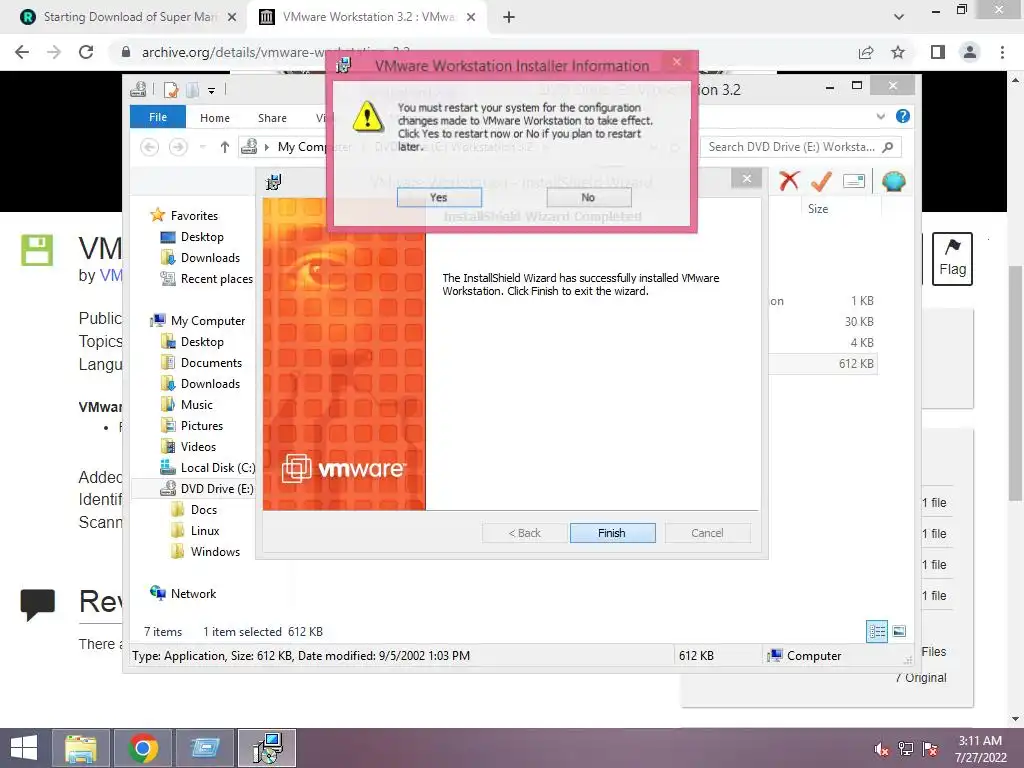Open the Share ribbon tab in Explorer
The image size is (1024, 768).
click(x=272, y=118)
